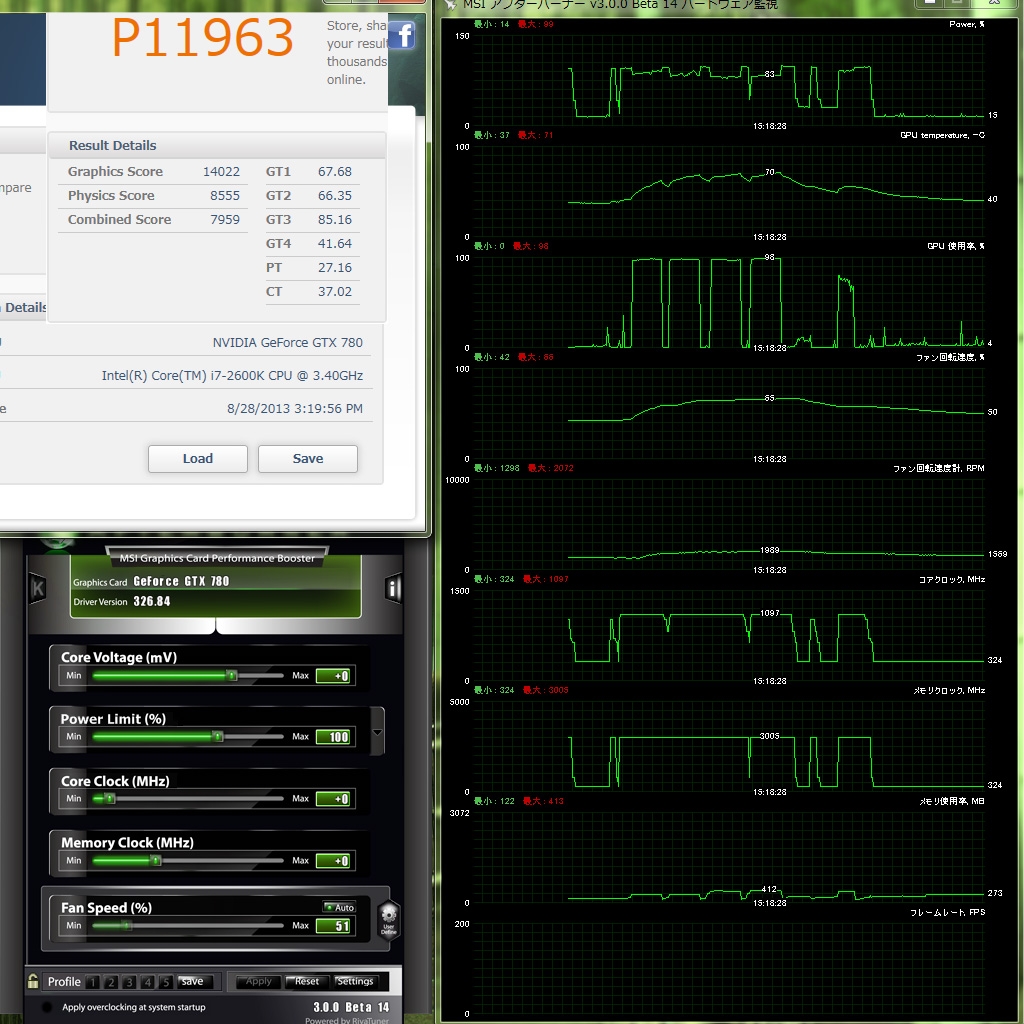Toggle Auto fan speed control
The image size is (1024, 1024).
coord(340,907)
